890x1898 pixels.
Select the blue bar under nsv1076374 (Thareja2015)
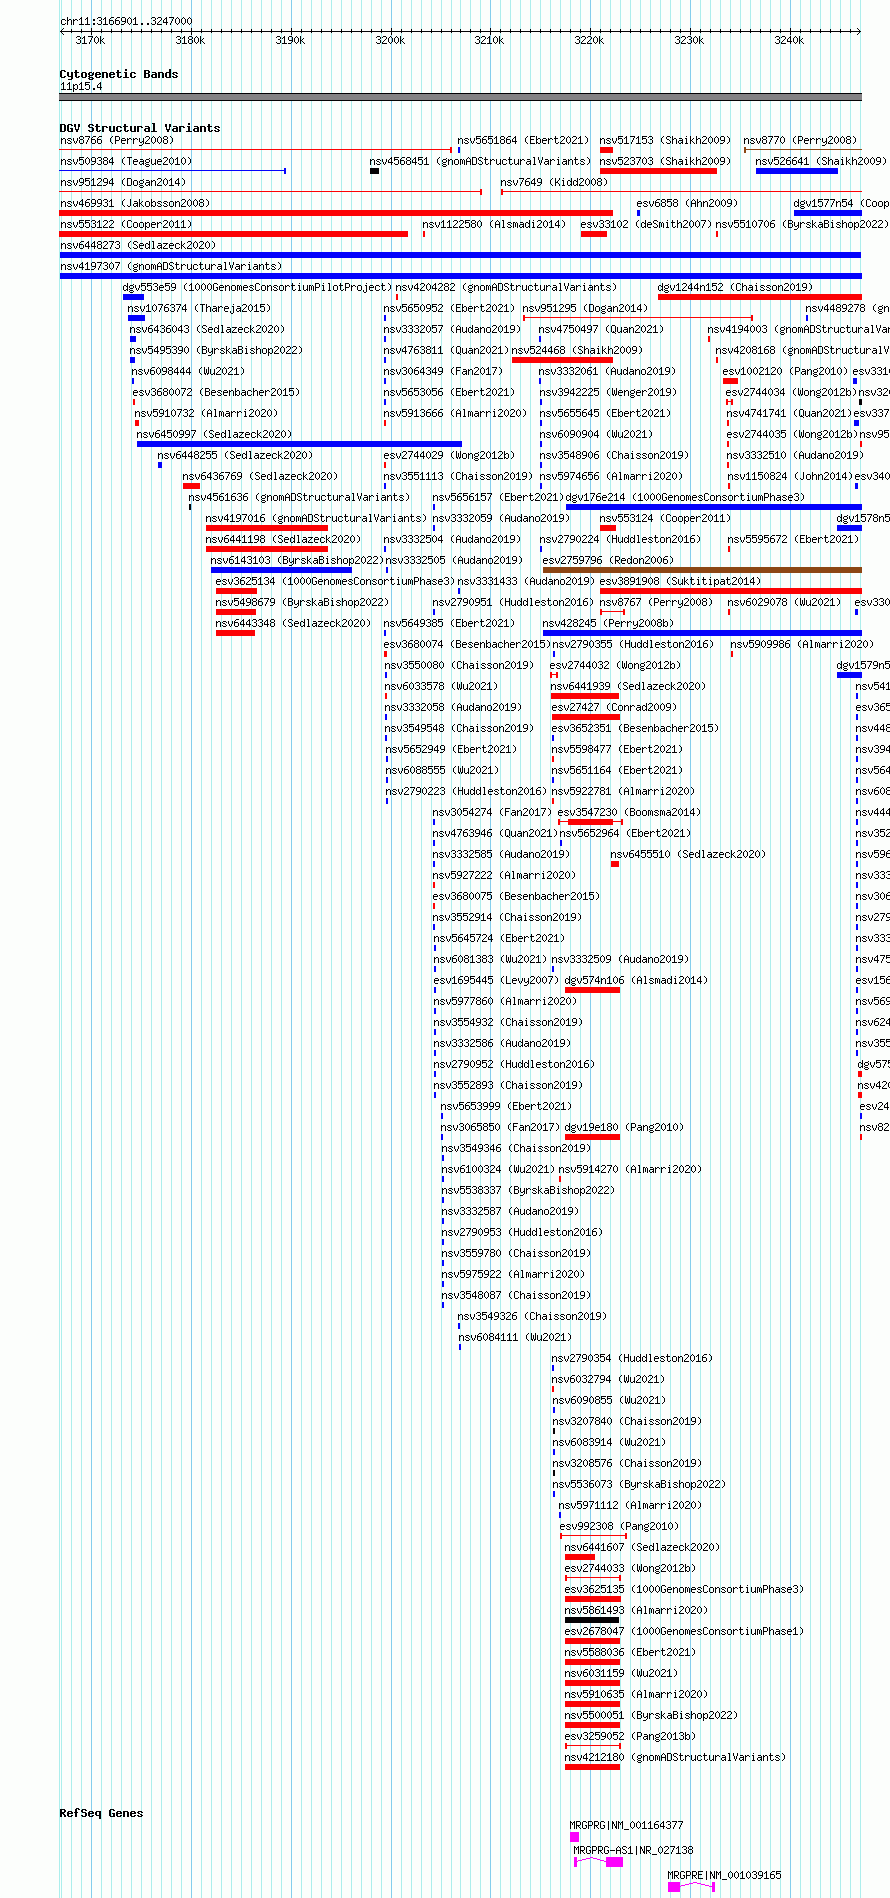[136, 318]
